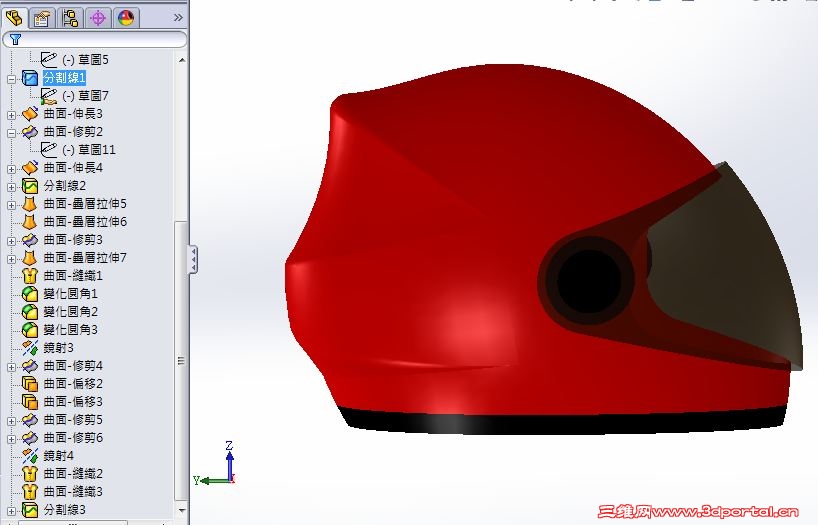Viewport: 818px width, 525px height.
Task: Click the 變化圓角2 fillet icon
Action: (x=30, y=312)
